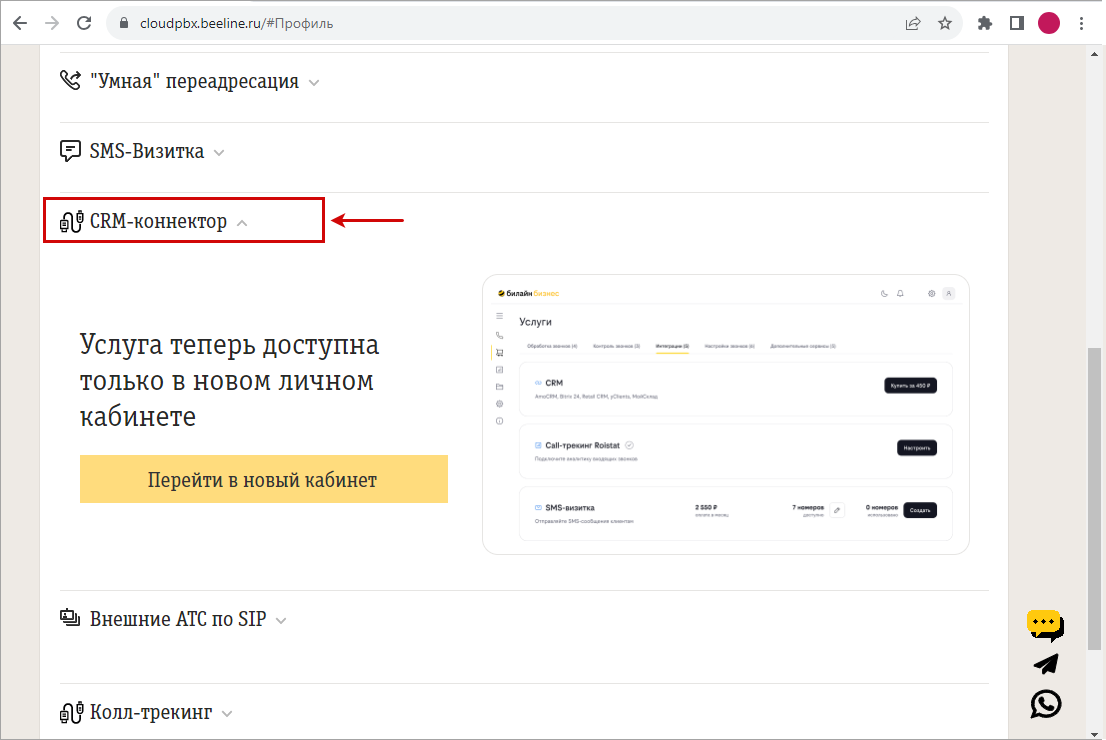This screenshot has height=740, width=1106.
Task: Open "Умная" переадресация section title
Action: 194,81
